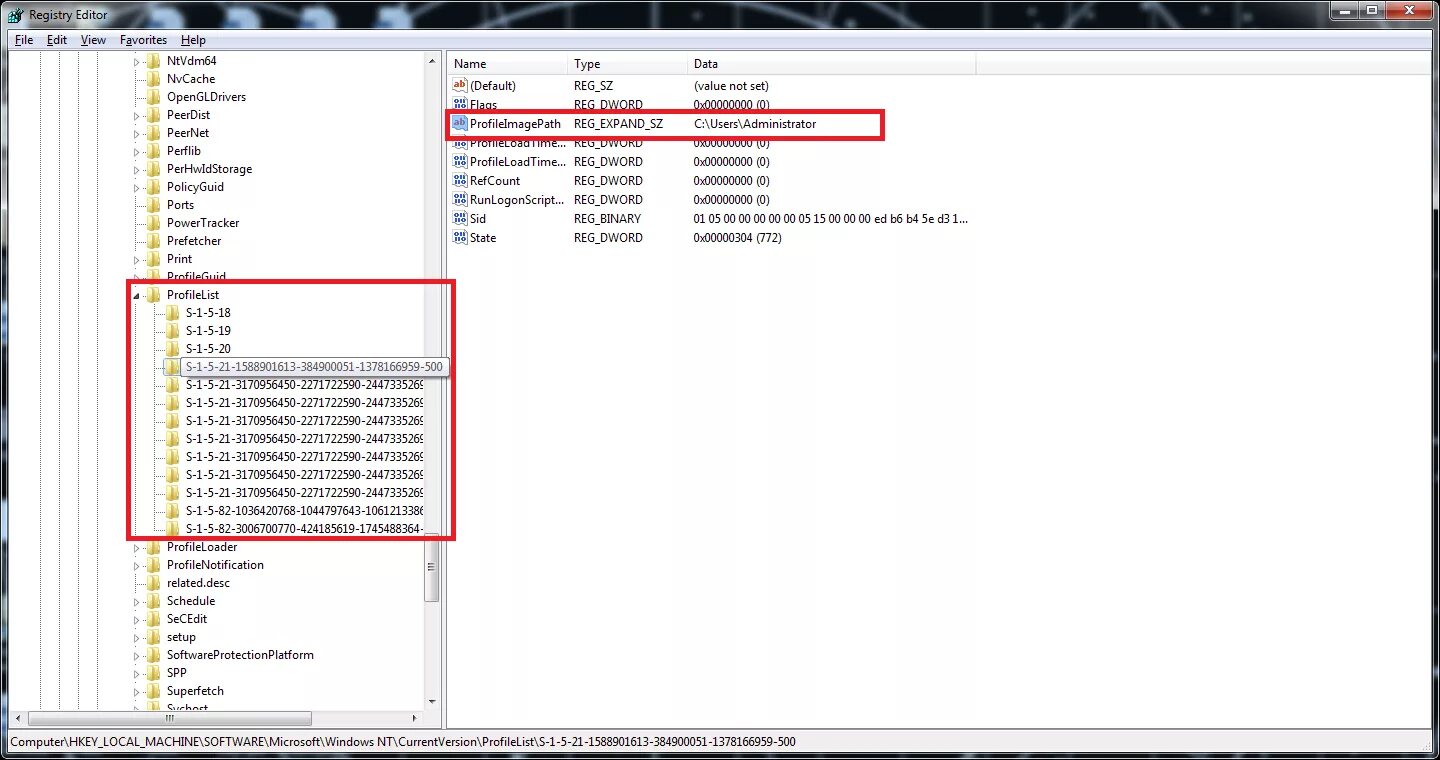Click the REG_EXPAND_SZ type cell
1440x760 pixels.
(x=618, y=124)
